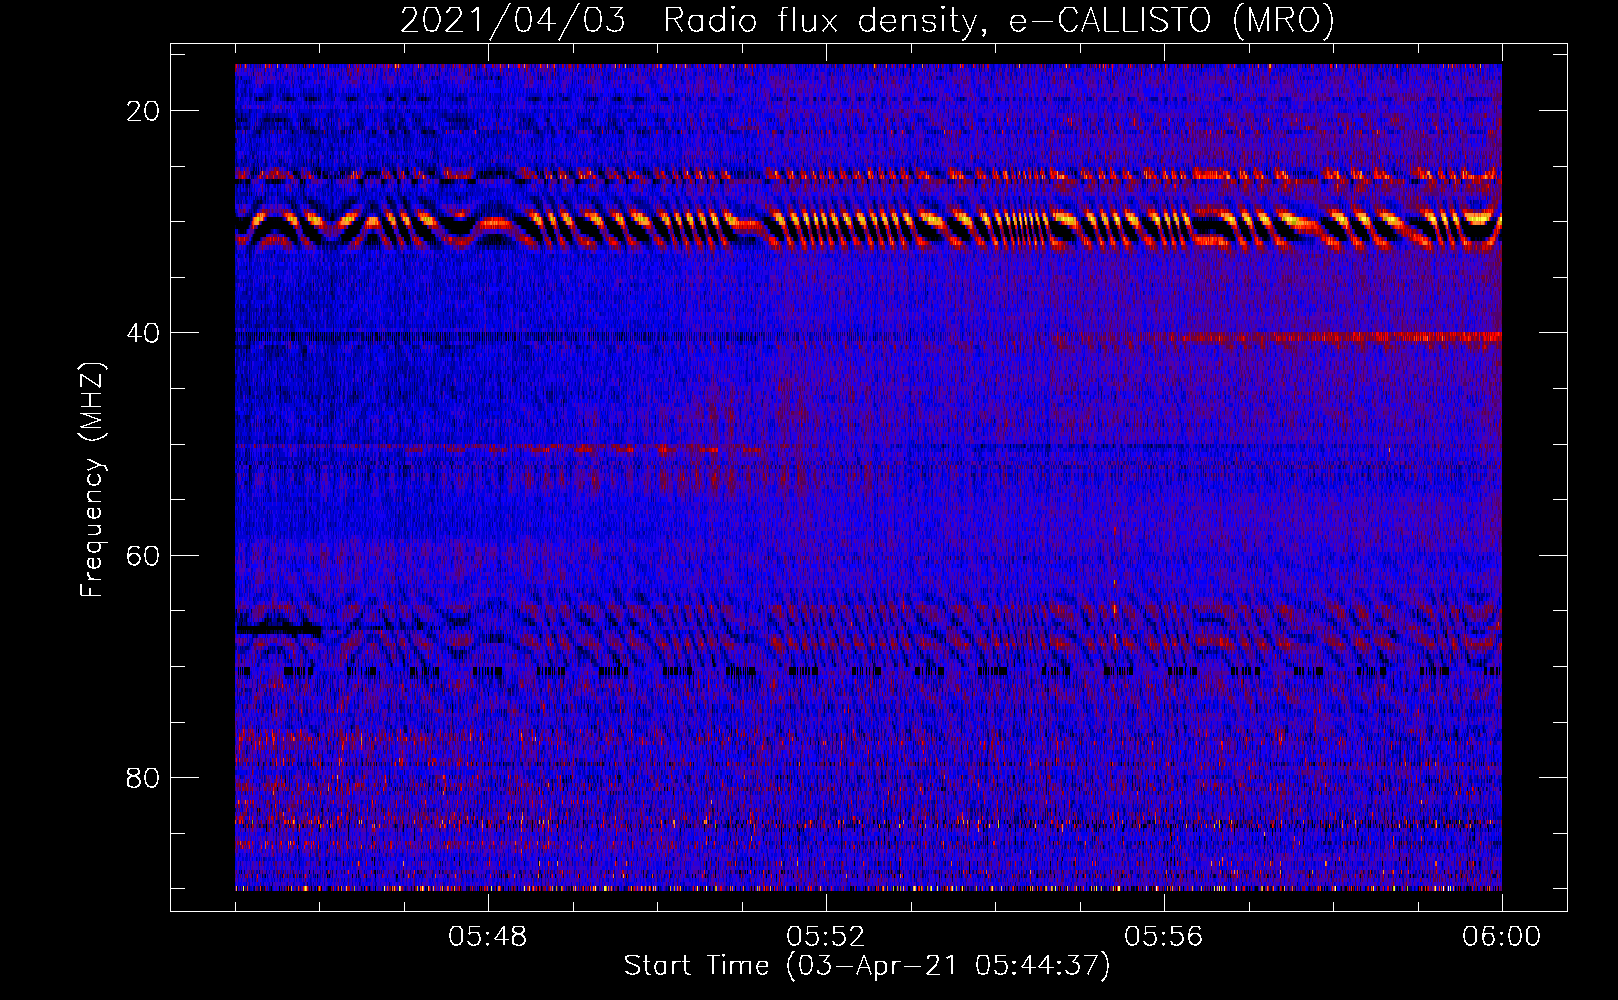Image resolution: width=1618 pixels, height=1000 pixels.
Task: Click the plot title 'Radio flux density, e-CALLISTO (MRO)'
Action: click(999, 20)
